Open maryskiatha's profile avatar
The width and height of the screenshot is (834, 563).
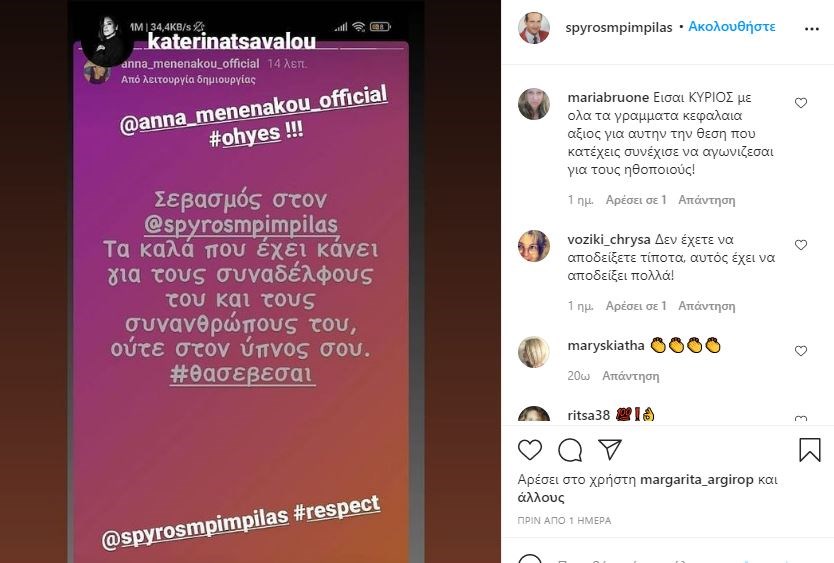[x=533, y=352]
